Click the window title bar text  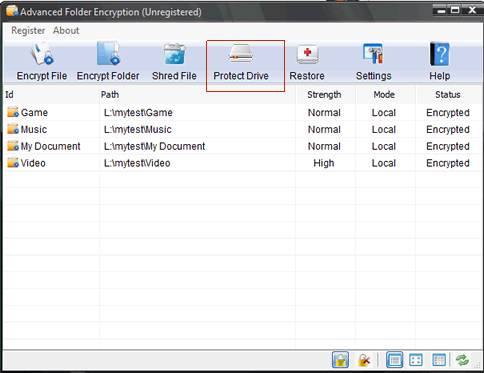[111, 12]
